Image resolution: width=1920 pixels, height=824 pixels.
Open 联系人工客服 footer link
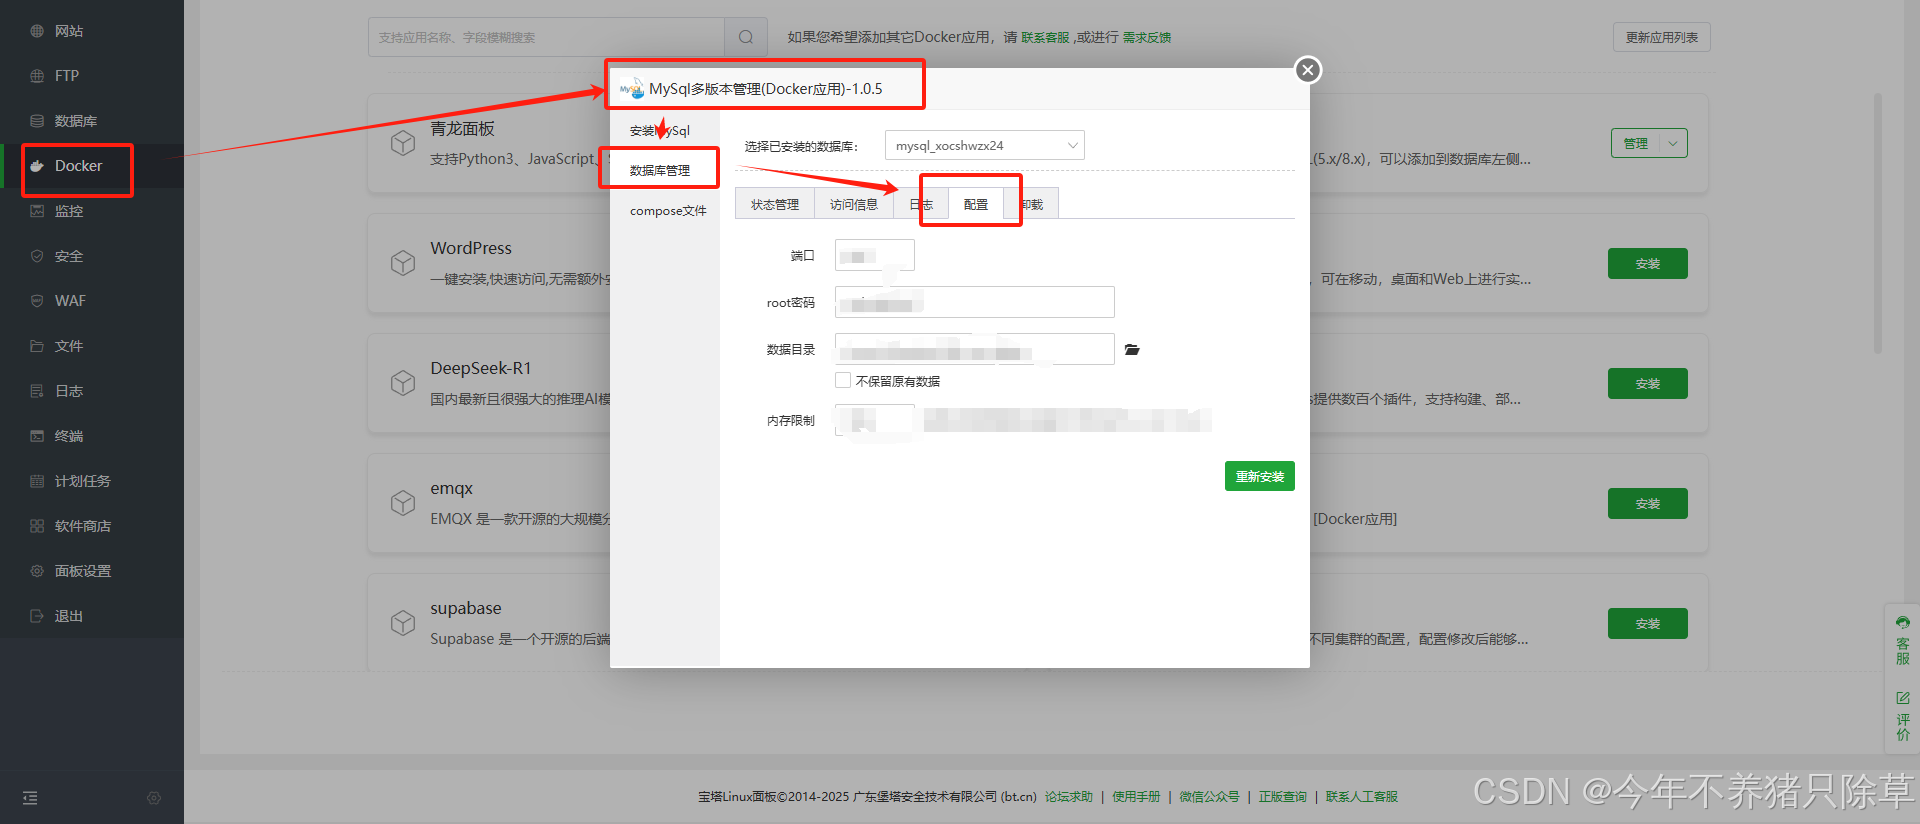pos(1362,797)
